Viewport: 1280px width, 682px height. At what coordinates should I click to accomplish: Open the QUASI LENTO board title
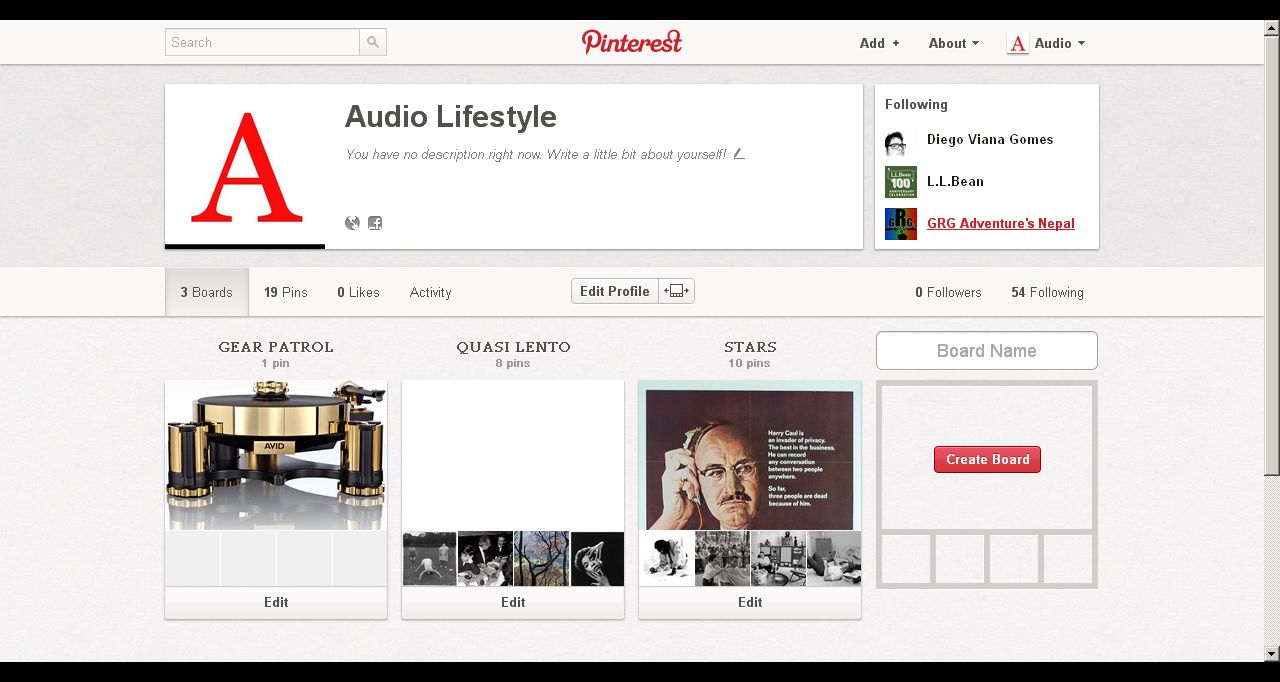pos(513,347)
